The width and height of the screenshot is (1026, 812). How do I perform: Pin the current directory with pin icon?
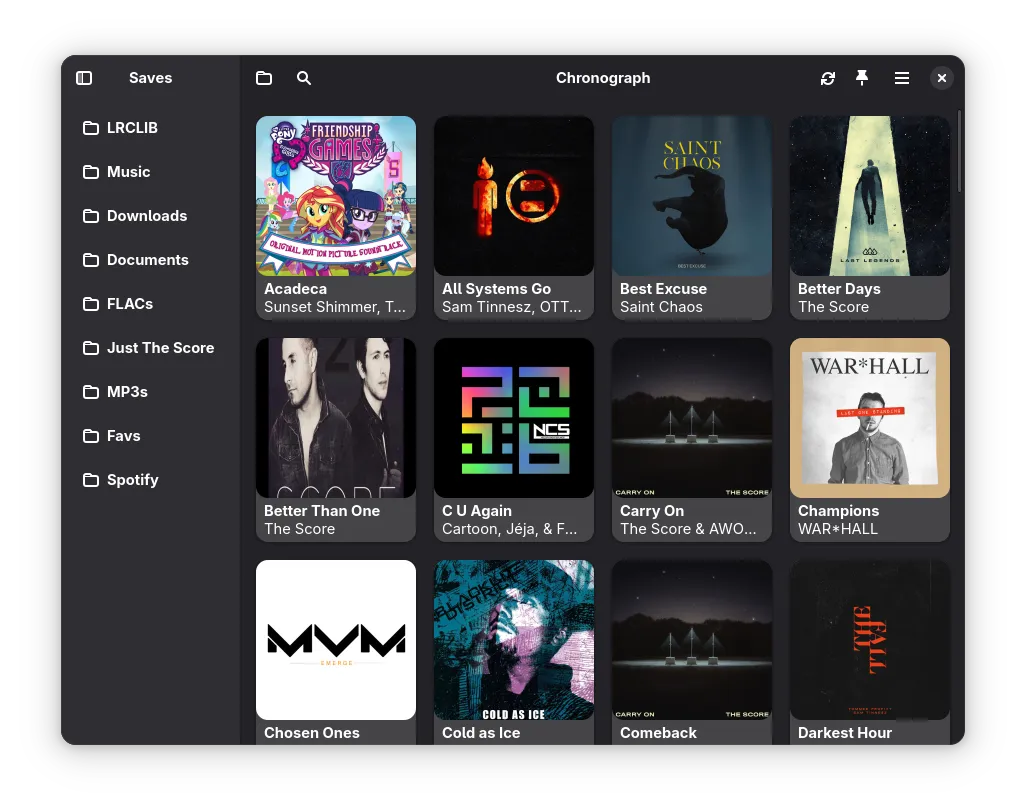862,78
